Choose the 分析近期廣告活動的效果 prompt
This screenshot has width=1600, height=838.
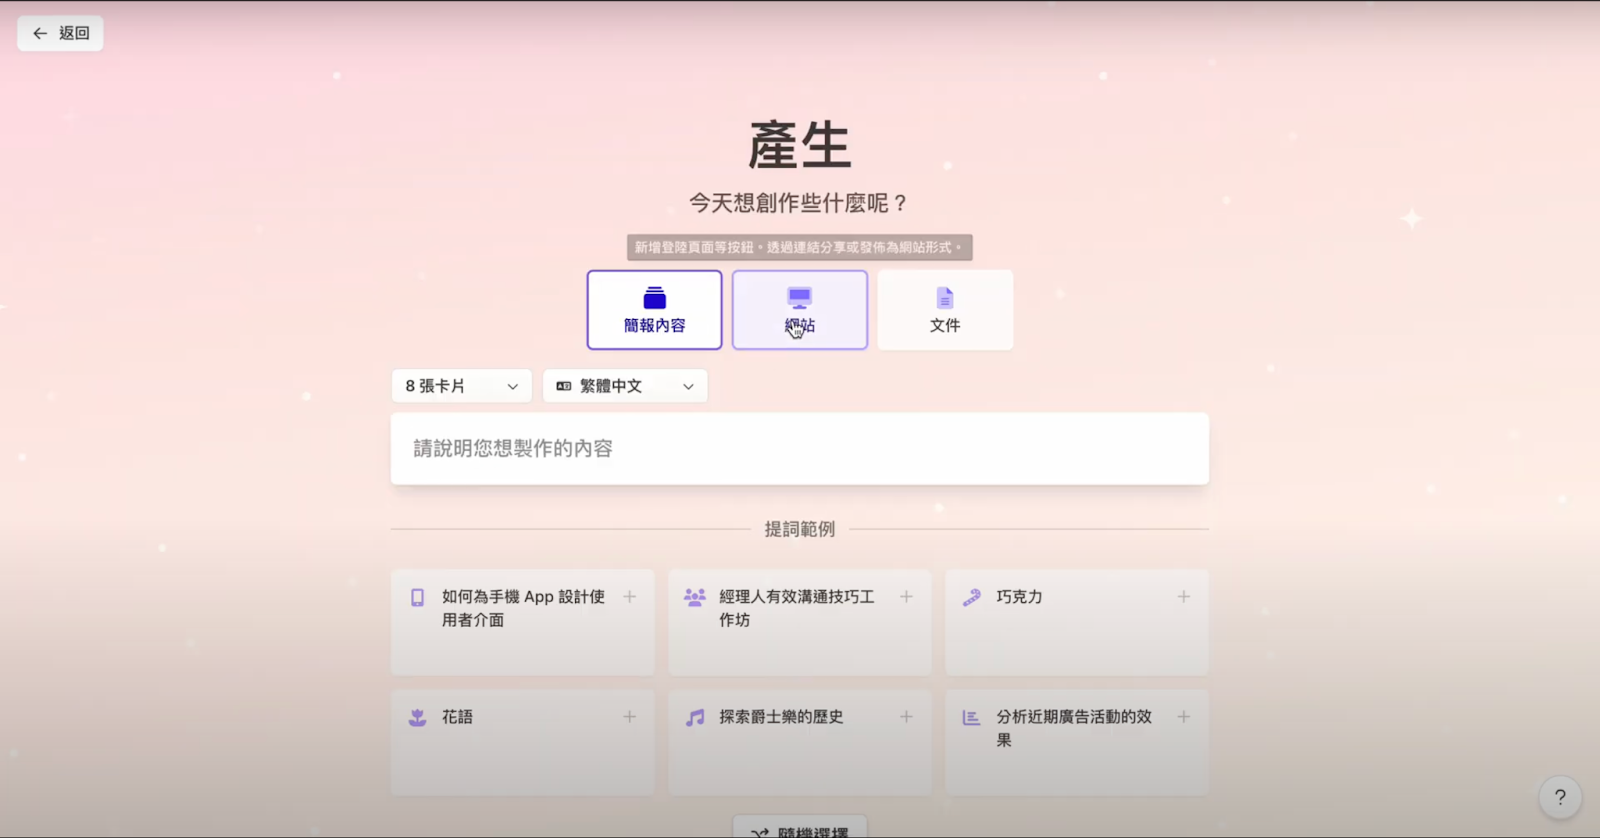pos(1077,742)
